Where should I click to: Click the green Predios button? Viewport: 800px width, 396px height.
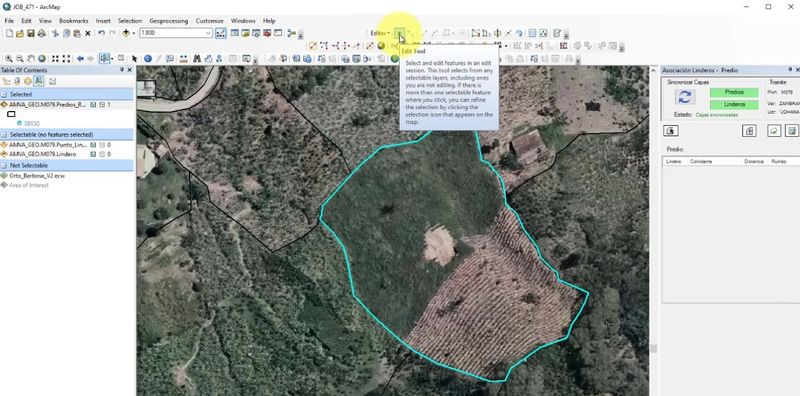click(734, 92)
